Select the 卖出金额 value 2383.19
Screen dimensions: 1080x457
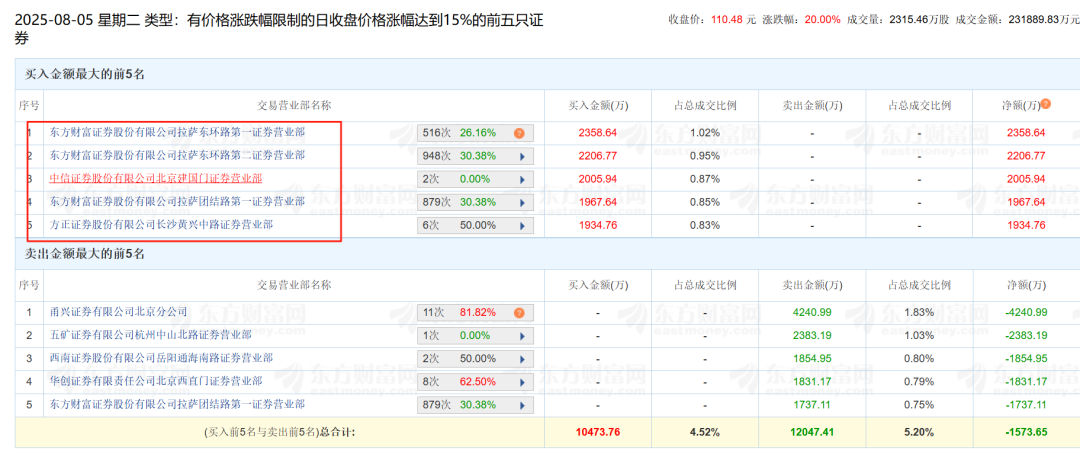[812, 336]
